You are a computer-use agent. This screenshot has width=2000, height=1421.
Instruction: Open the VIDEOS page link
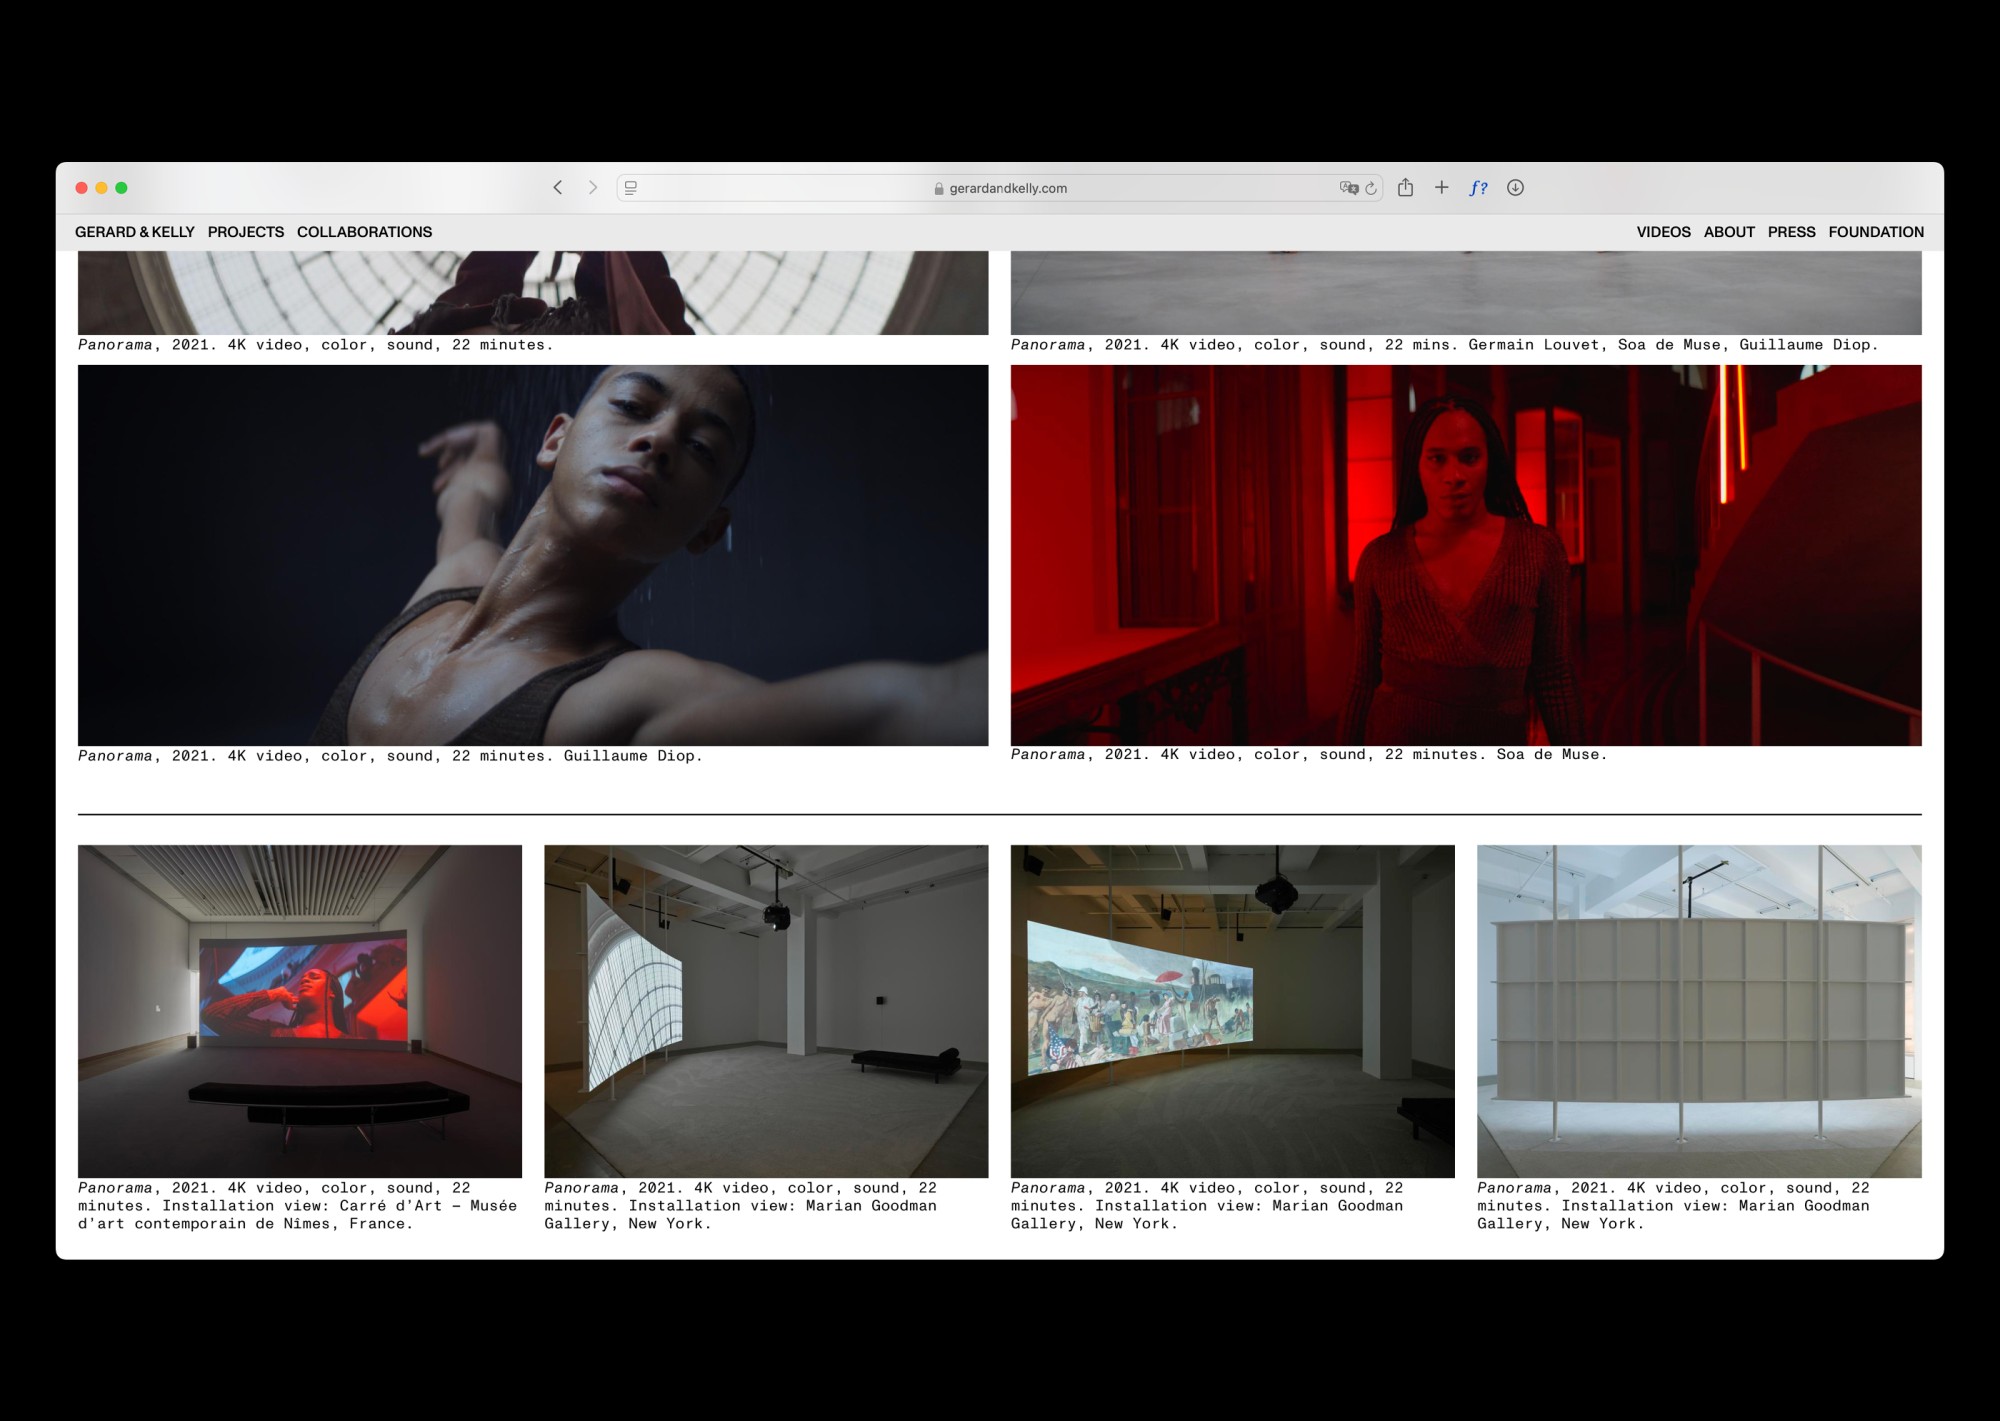(x=1663, y=232)
